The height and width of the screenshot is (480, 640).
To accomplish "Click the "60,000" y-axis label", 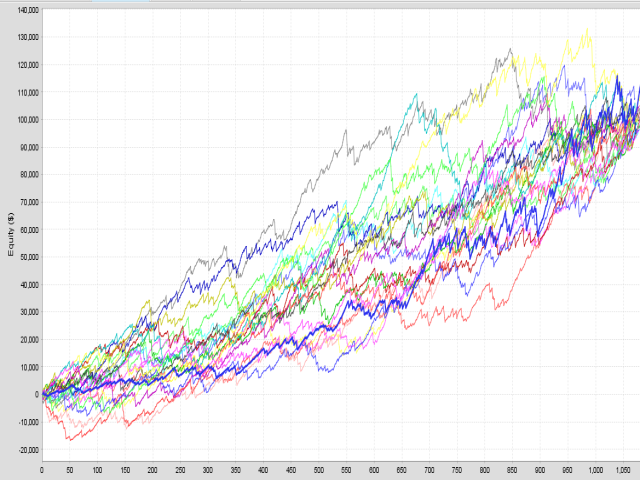I will point(29,230).
